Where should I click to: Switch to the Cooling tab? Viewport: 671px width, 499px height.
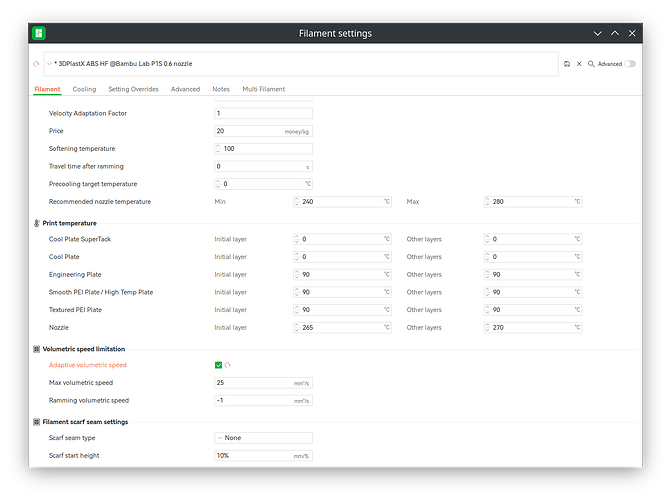click(x=84, y=89)
